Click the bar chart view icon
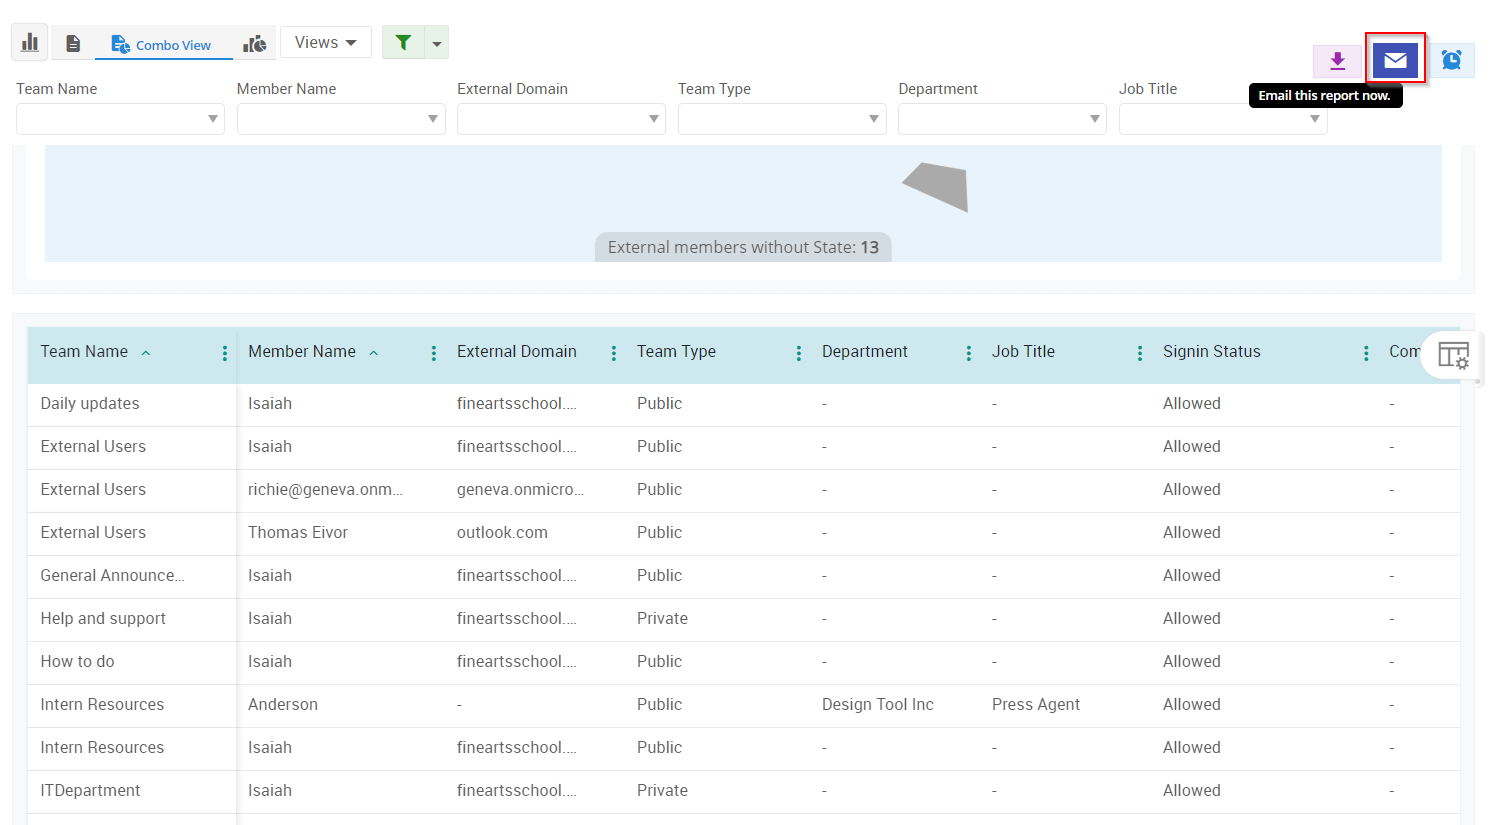Image resolution: width=1492 pixels, height=825 pixels. [29, 43]
